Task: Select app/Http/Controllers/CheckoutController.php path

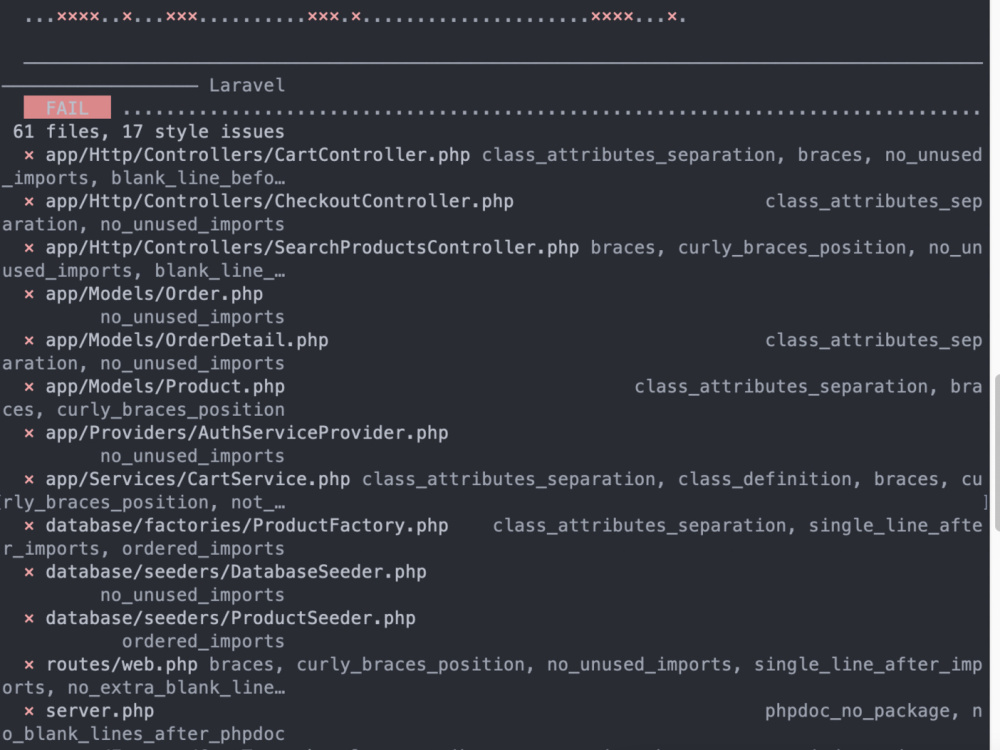Action: point(279,201)
